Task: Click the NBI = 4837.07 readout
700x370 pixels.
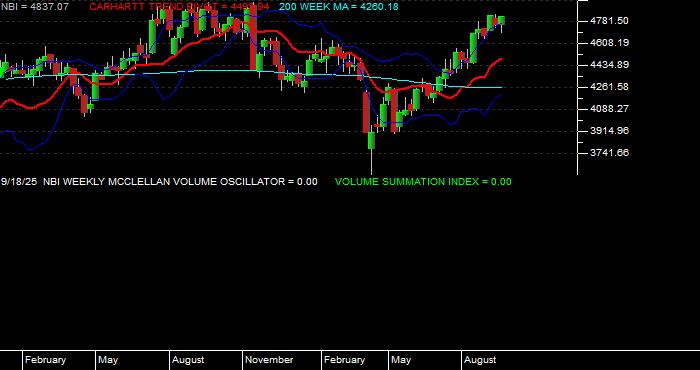Action: pyautogui.click(x=35, y=7)
